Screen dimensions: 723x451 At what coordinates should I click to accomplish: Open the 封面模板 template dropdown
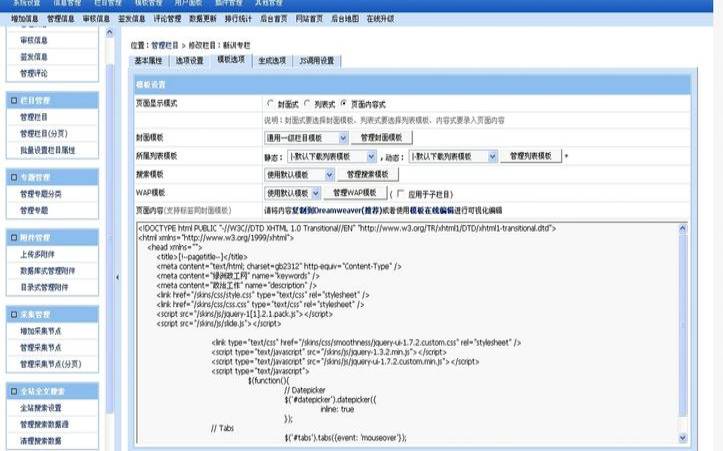click(x=343, y=137)
